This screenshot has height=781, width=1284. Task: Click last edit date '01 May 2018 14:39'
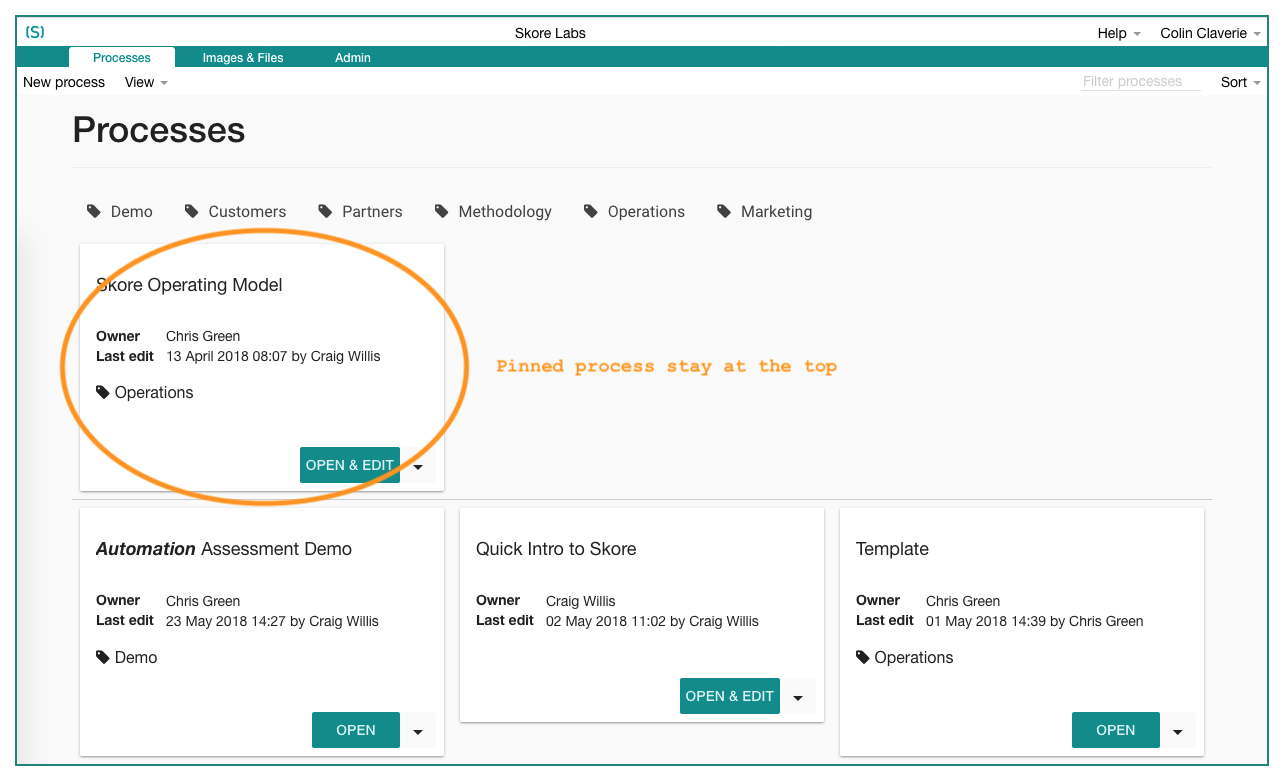pyautogui.click(x=986, y=621)
